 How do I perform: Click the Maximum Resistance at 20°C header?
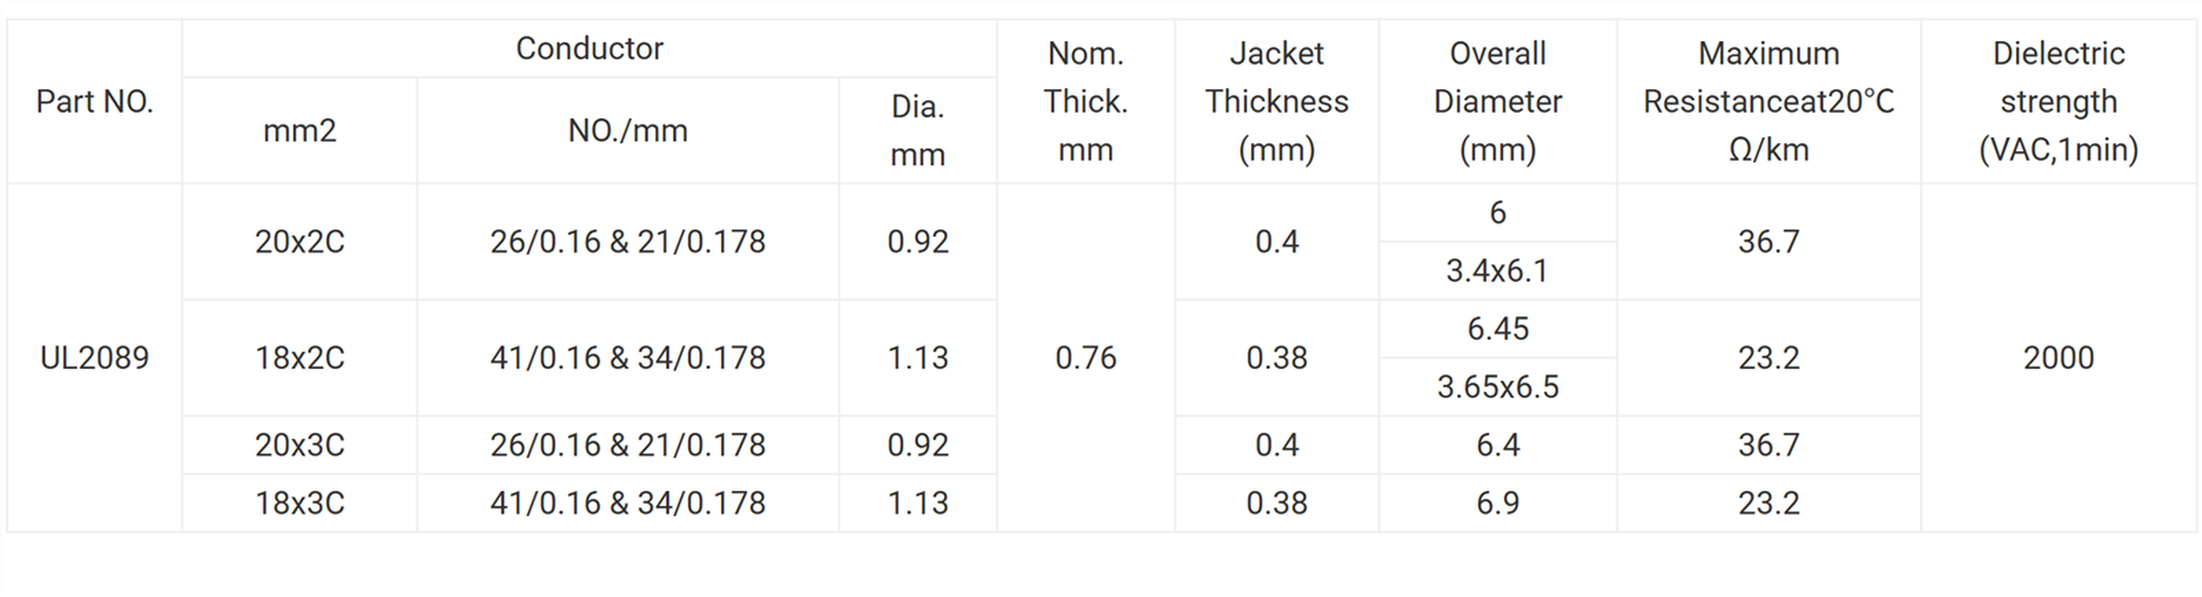1768,102
